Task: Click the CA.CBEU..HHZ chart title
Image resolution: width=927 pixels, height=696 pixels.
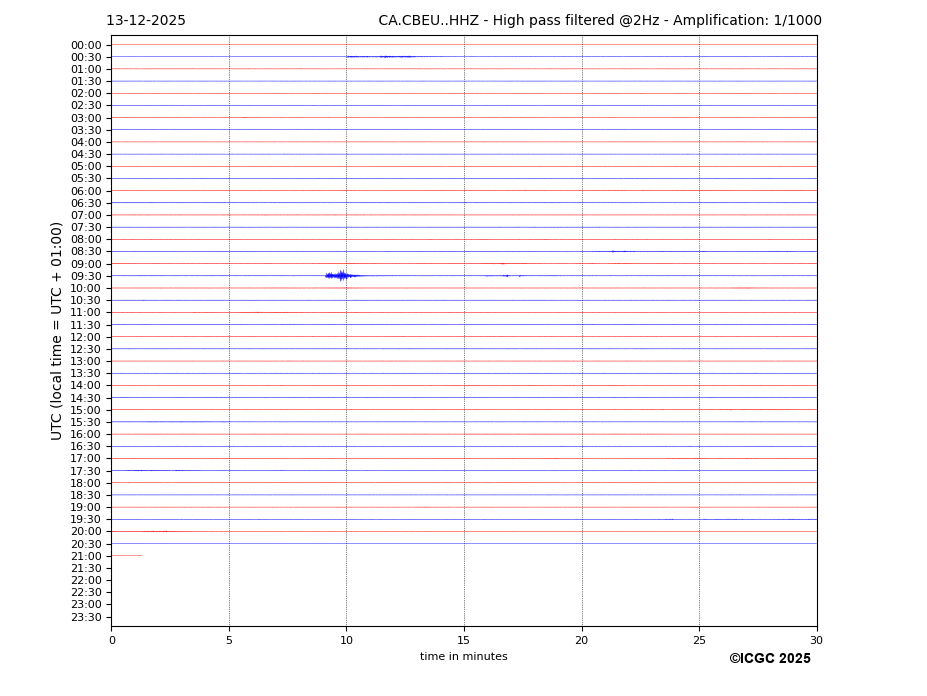Action: pyautogui.click(x=599, y=21)
